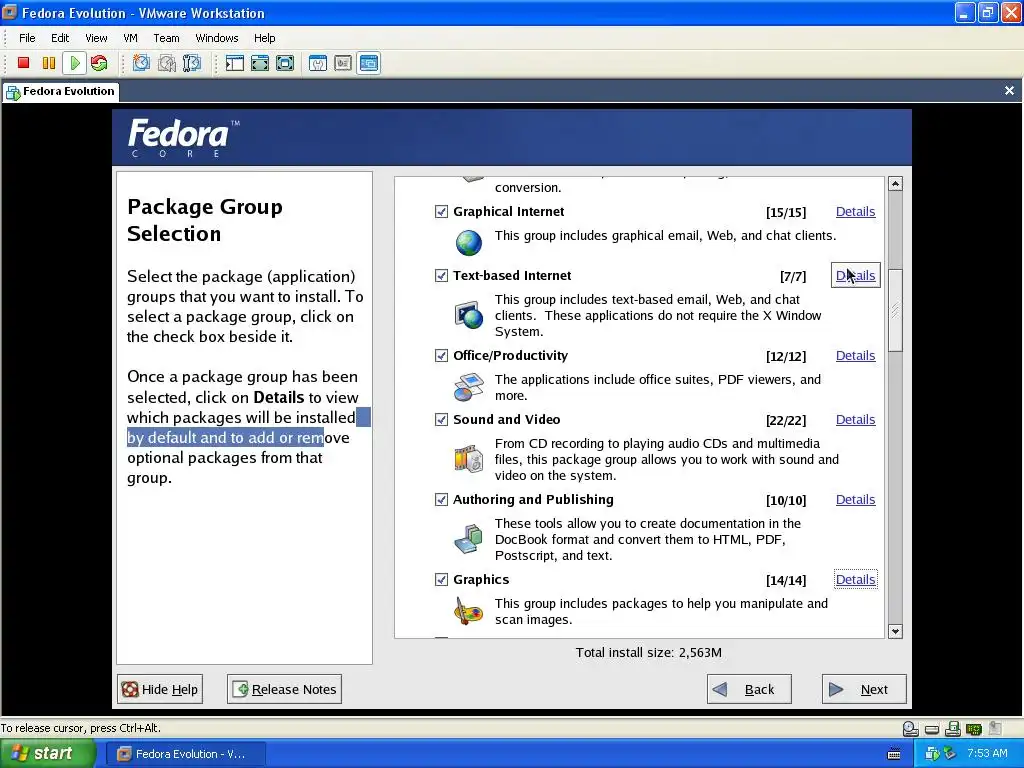
Task: Click the floppy drive device status icon
Action: (953, 729)
